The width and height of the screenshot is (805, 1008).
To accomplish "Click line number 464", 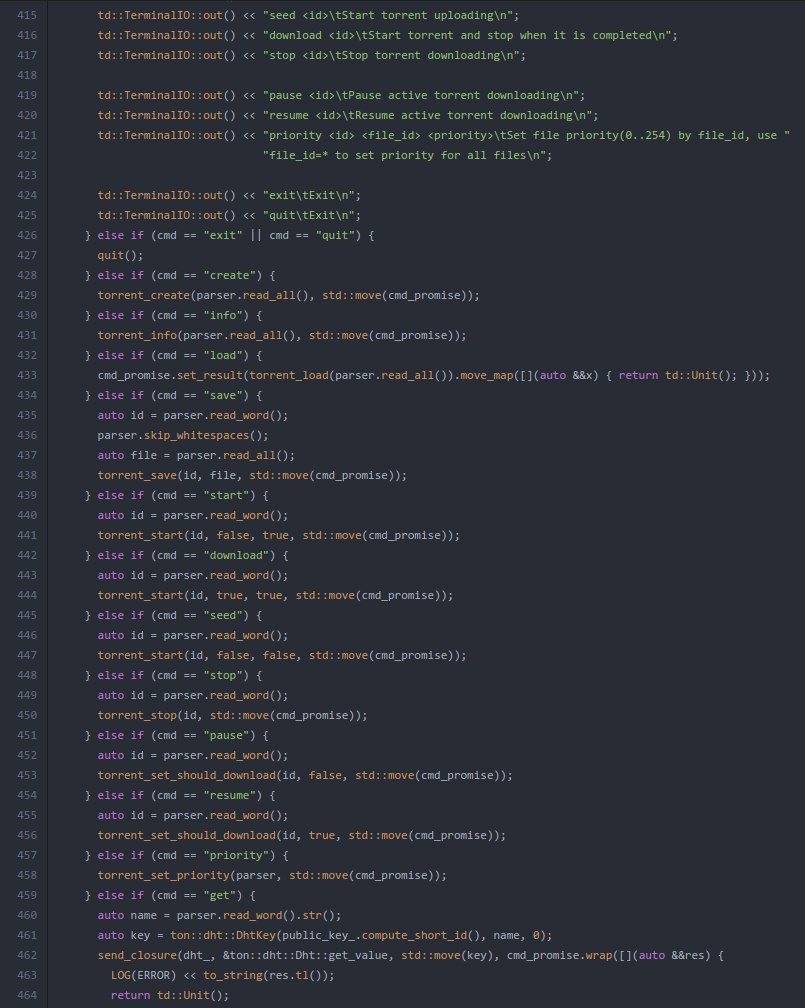I will pos(27,995).
